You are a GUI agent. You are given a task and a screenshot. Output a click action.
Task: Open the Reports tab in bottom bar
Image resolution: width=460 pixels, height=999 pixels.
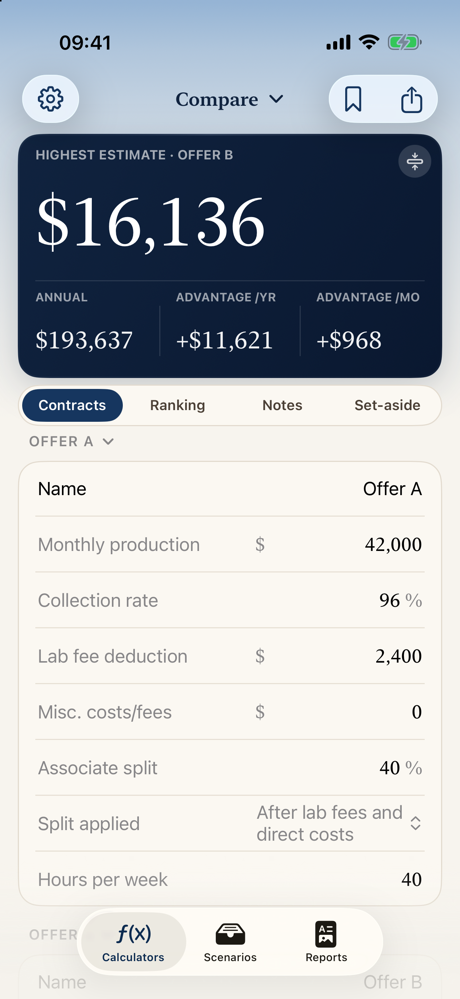(326, 942)
